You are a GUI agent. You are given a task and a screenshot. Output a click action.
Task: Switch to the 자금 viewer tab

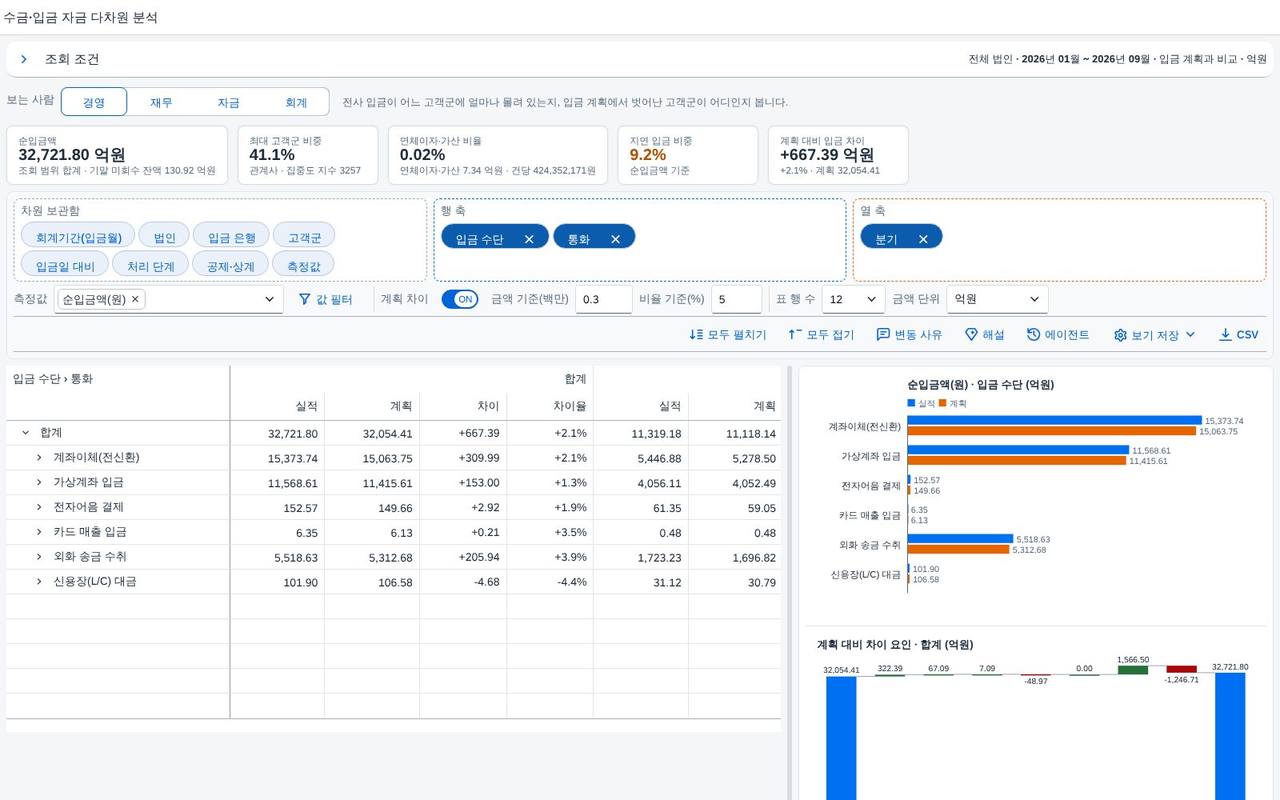[228, 102]
